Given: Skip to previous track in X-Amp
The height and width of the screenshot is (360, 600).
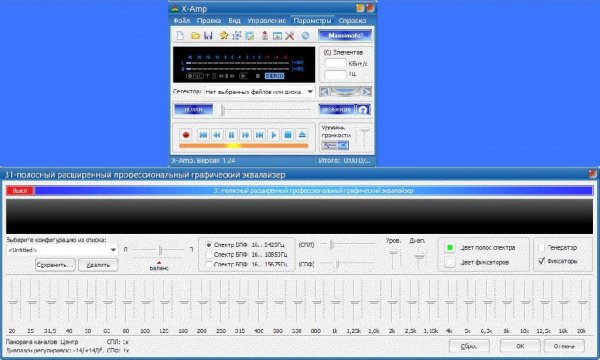Looking at the screenshot, I should (x=203, y=135).
